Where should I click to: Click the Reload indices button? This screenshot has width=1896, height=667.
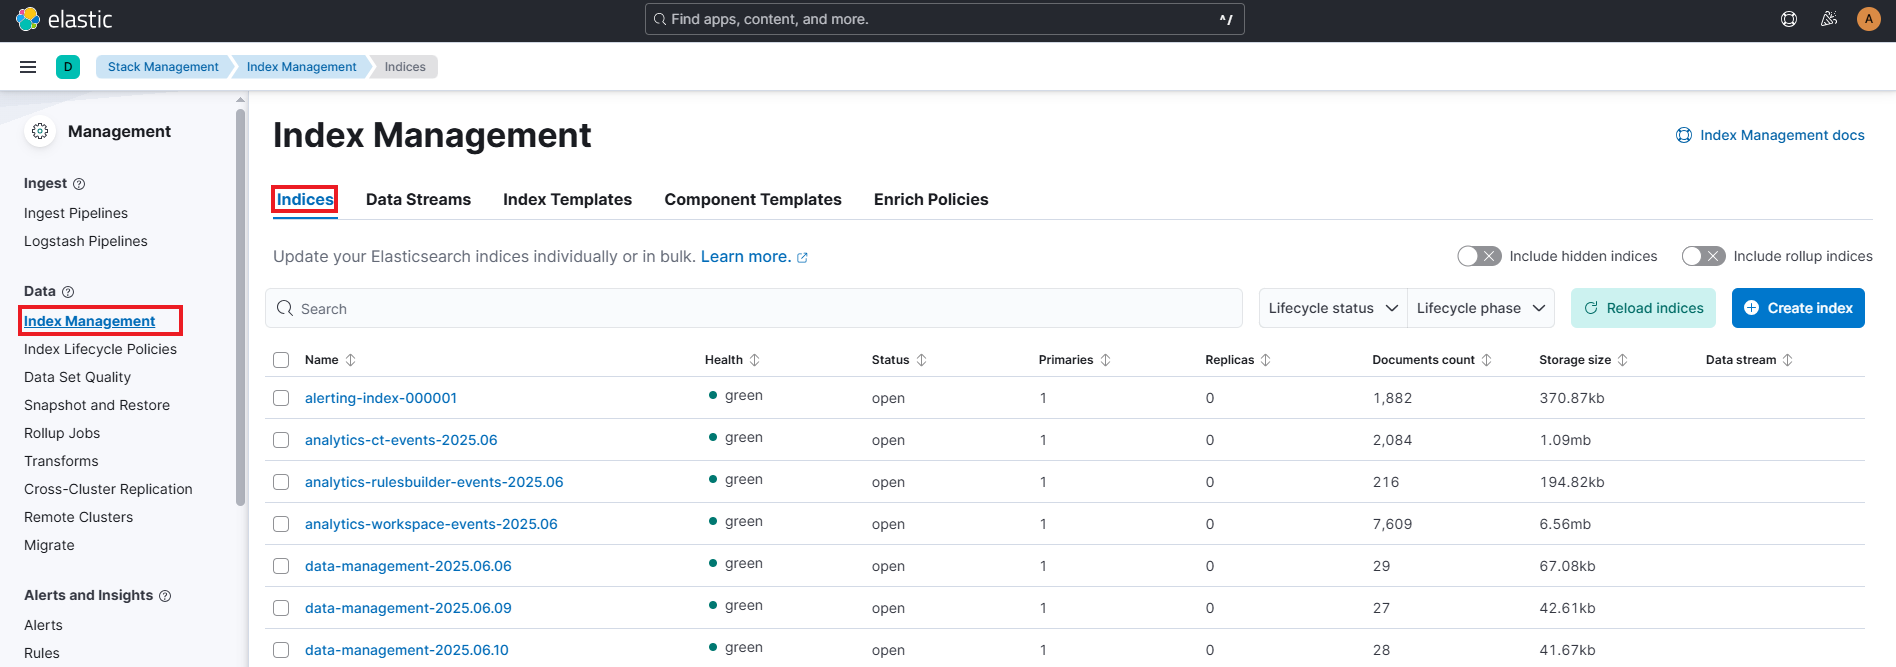1643,308
